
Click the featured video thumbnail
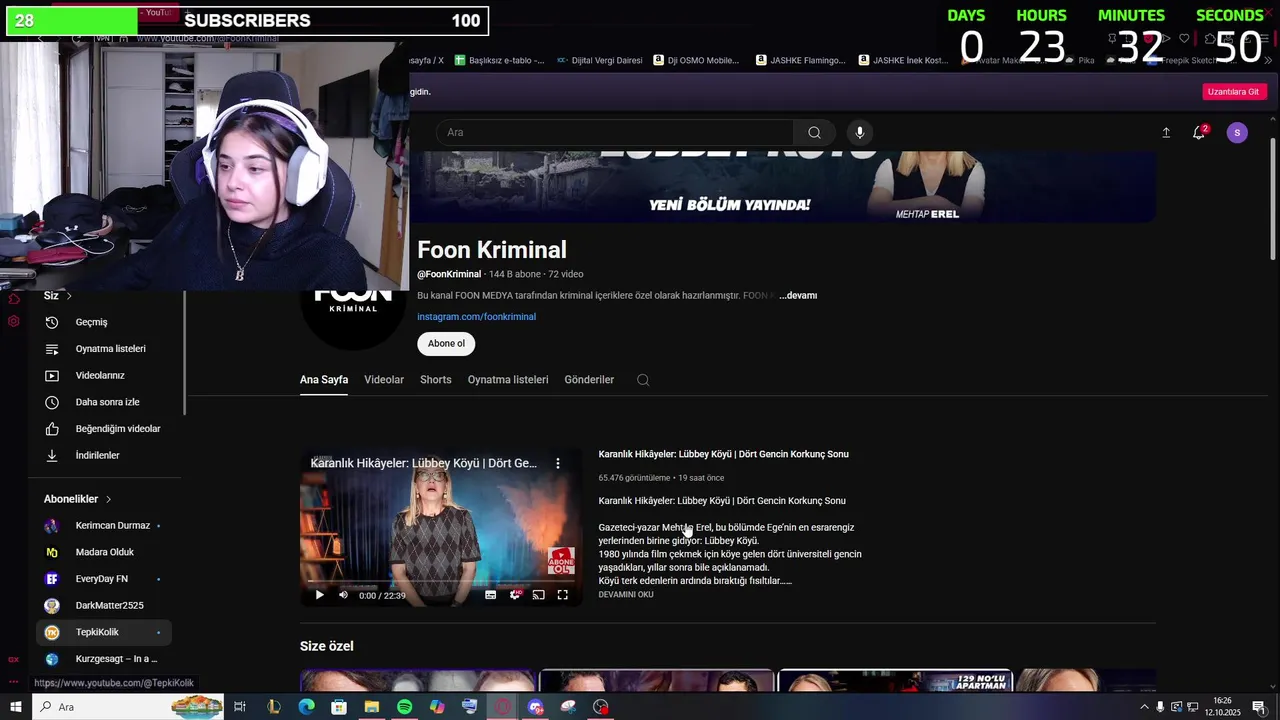[x=441, y=527]
